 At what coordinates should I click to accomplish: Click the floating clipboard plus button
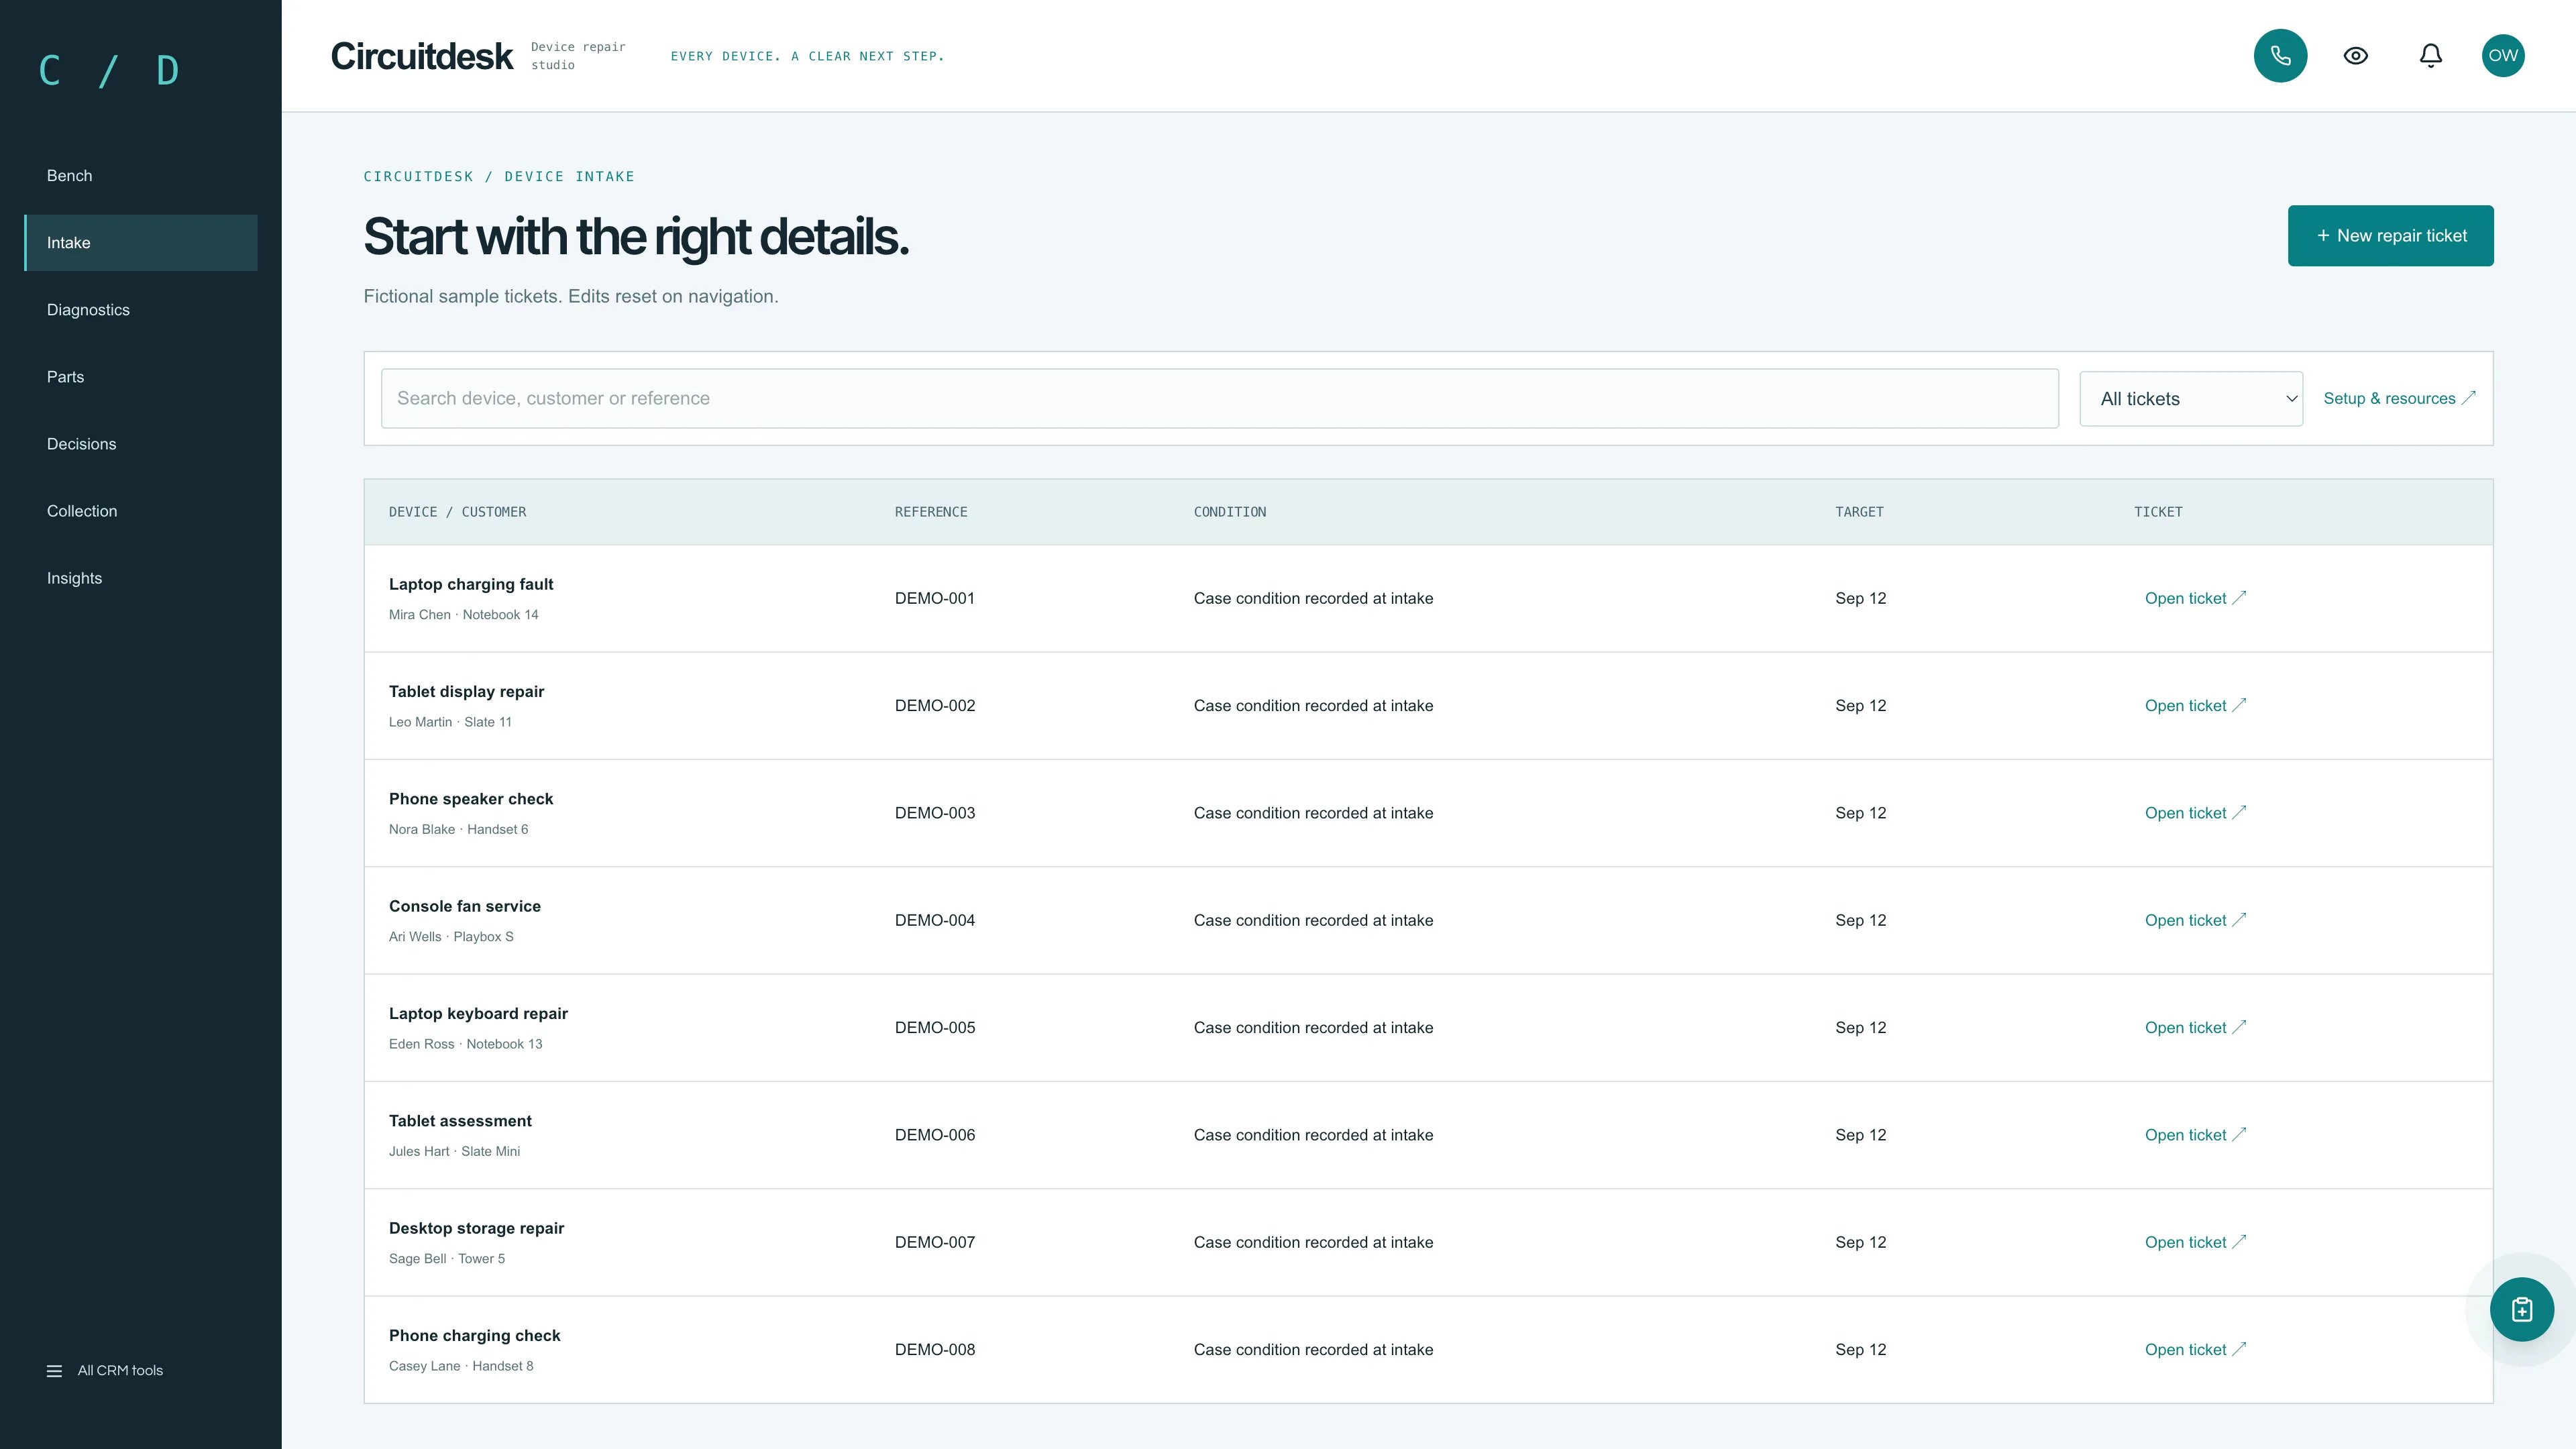click(2521, 1309)
